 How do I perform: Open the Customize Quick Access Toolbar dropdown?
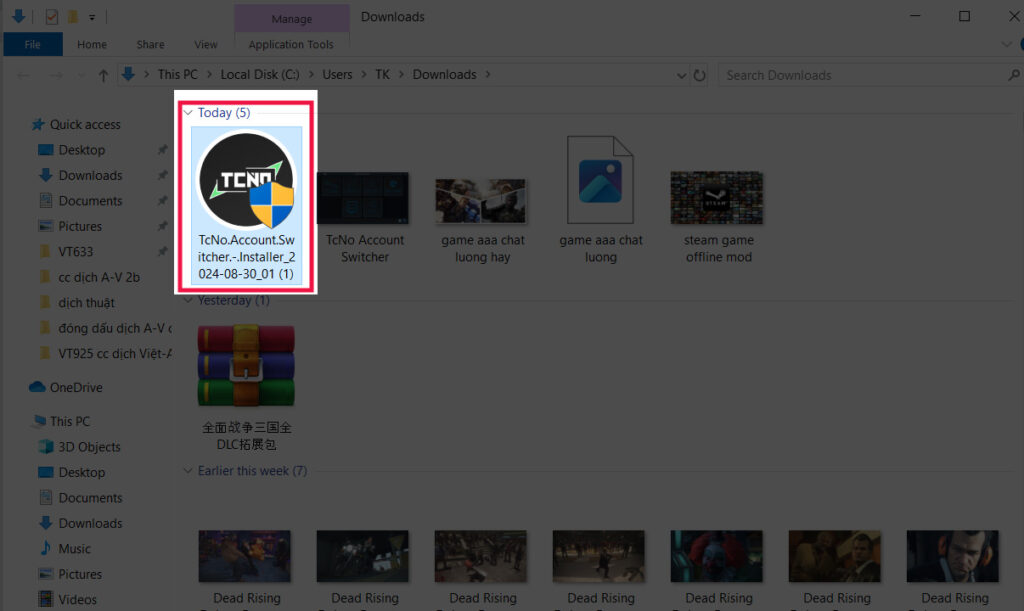(x=92, y=18)
